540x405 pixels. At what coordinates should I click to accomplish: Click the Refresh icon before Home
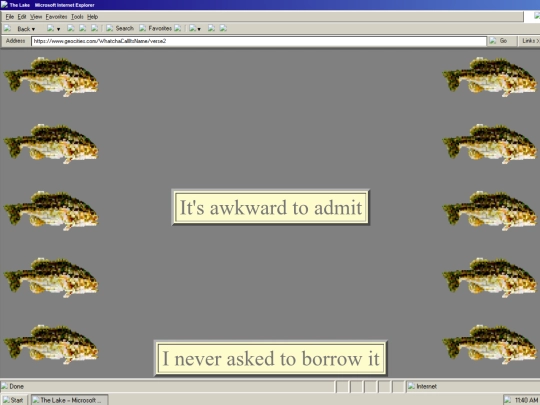(83, 29)
